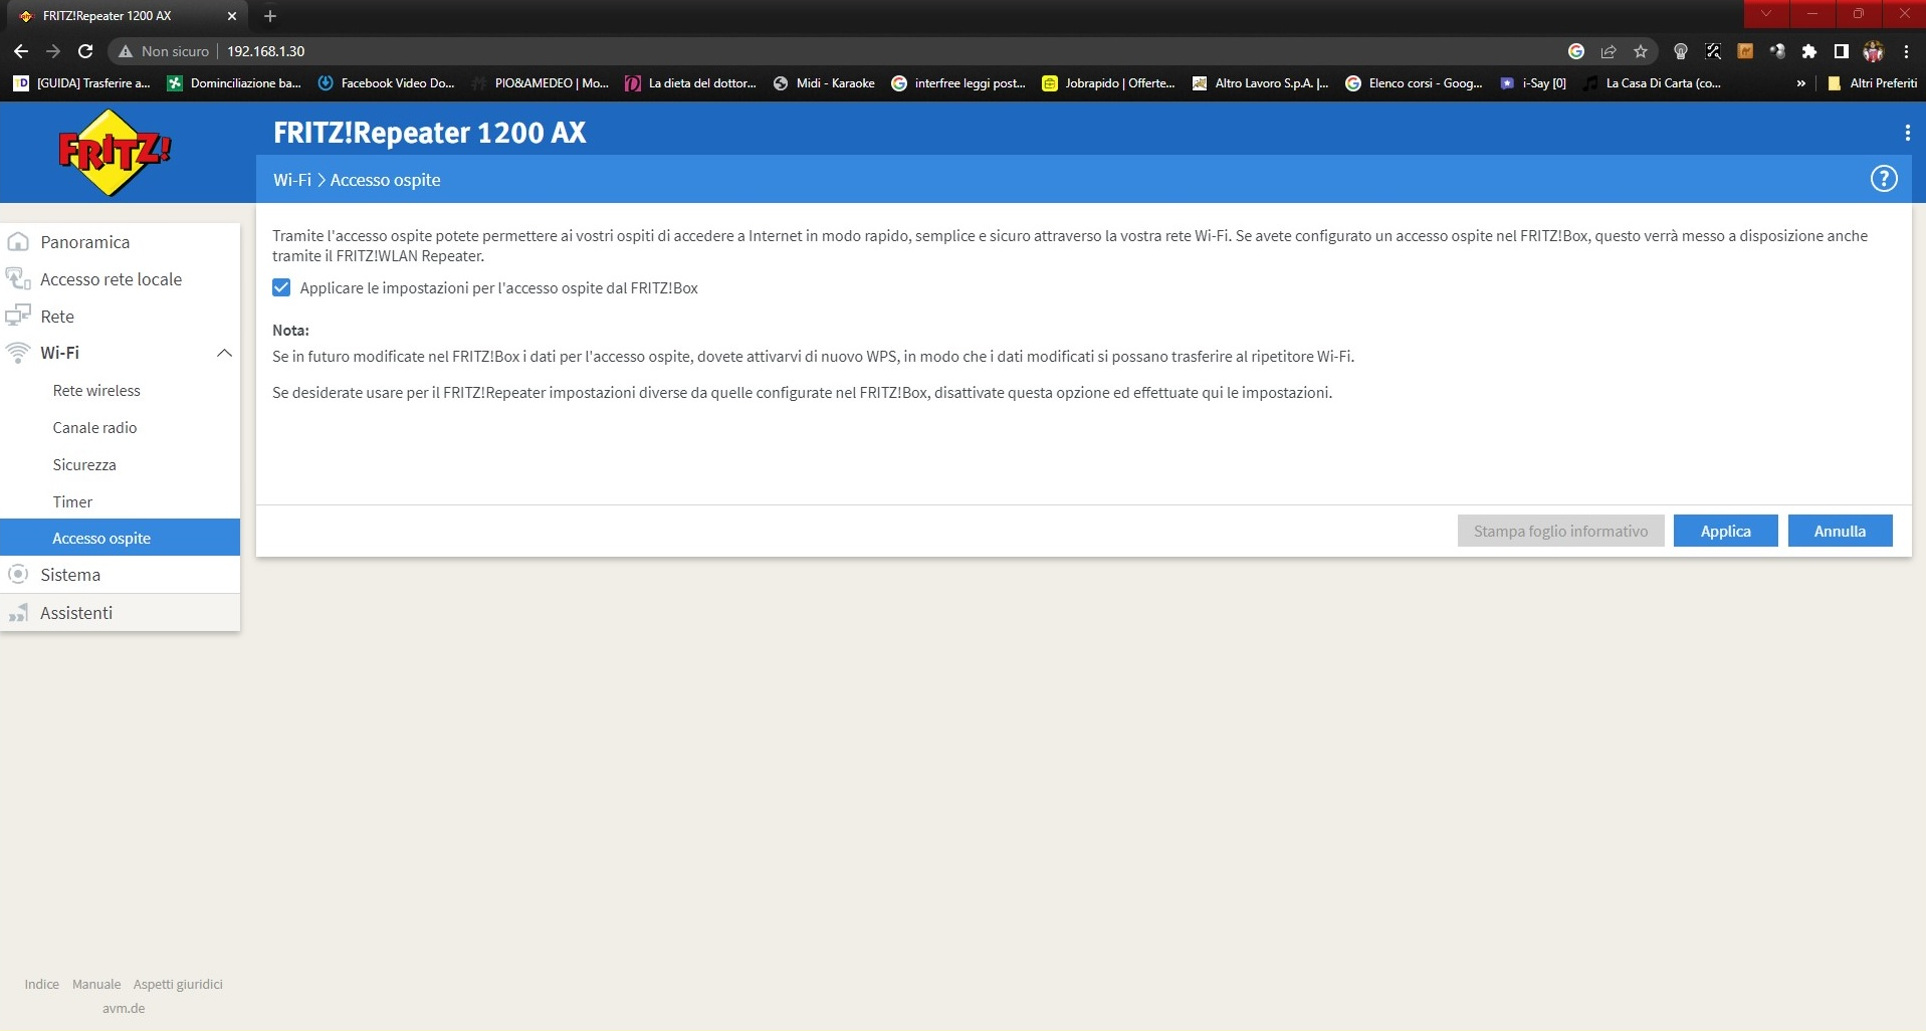Uncheck Applicare le impostazioni per l'accesso ospite
Viewport: 1926px width, 1031px height.
point(281,288)
